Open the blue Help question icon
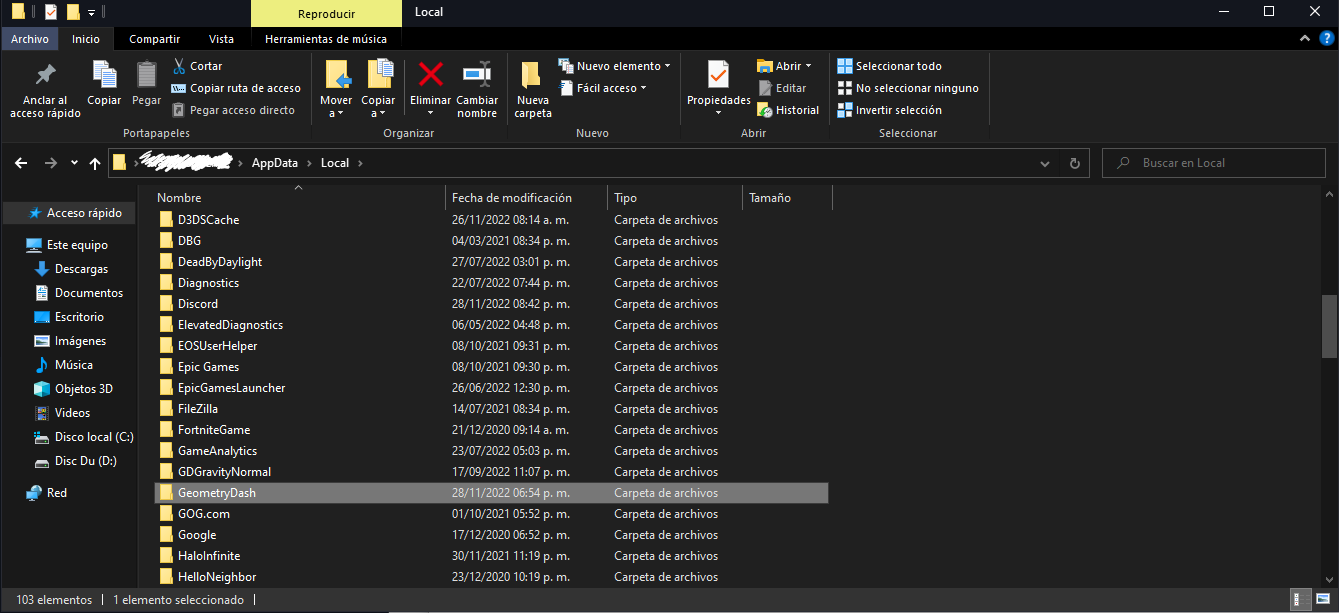This screenshot has height=613, width=1339. pyautogui.click(x=1325, y=38)
